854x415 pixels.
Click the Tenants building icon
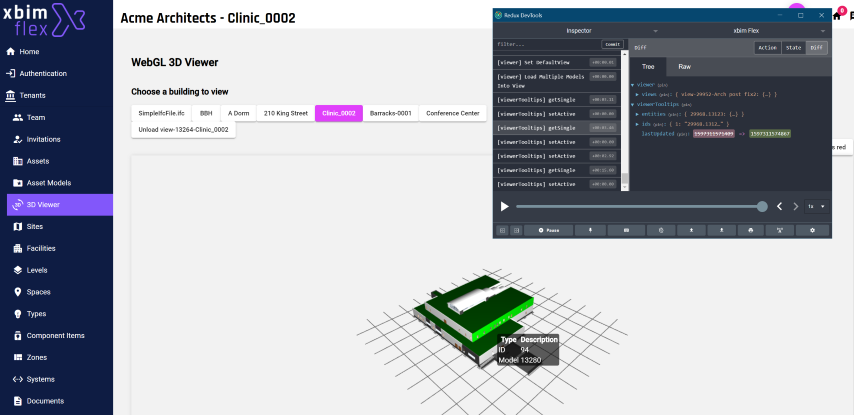tap(11, 95)
